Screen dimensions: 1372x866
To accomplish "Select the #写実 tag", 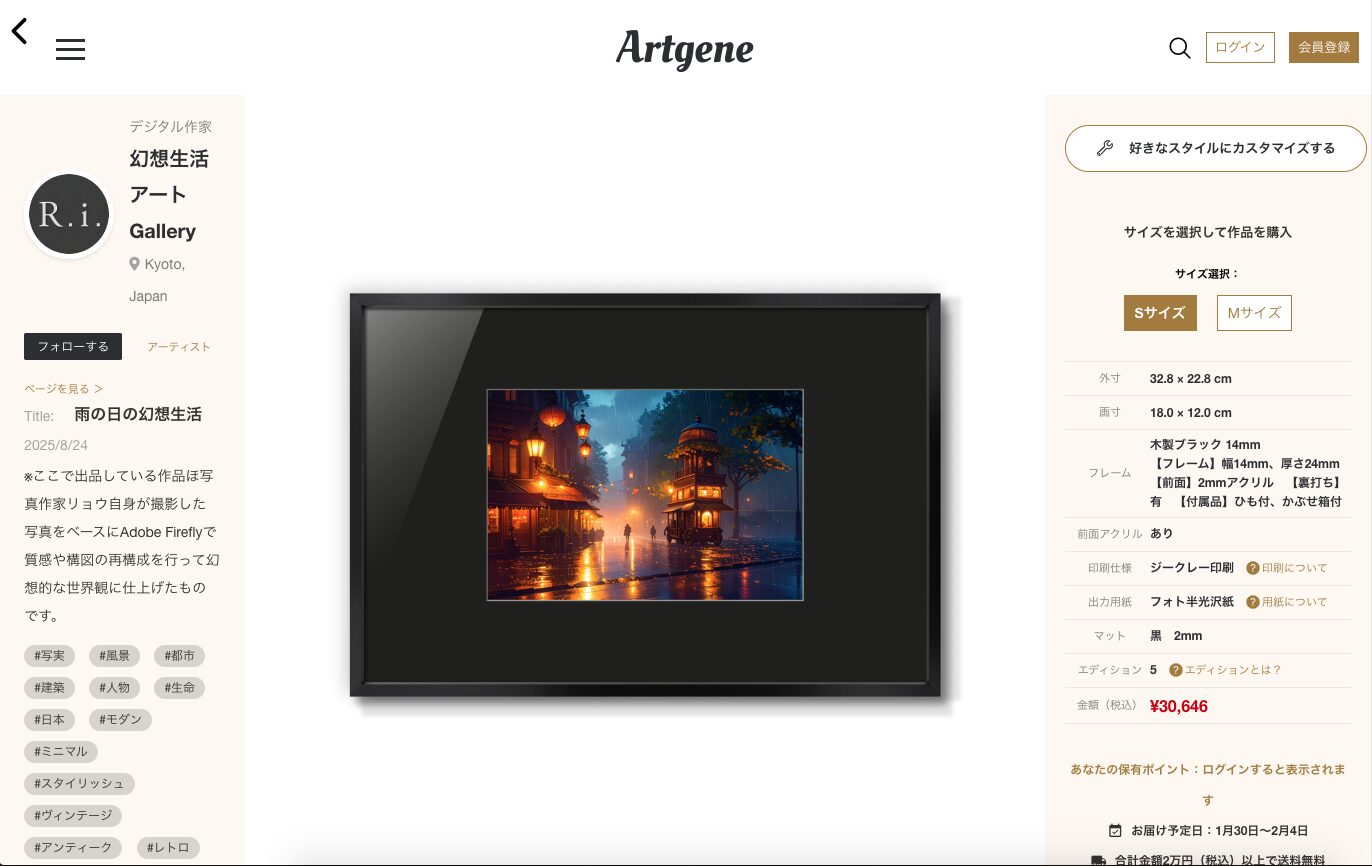I will coord(49,656).
